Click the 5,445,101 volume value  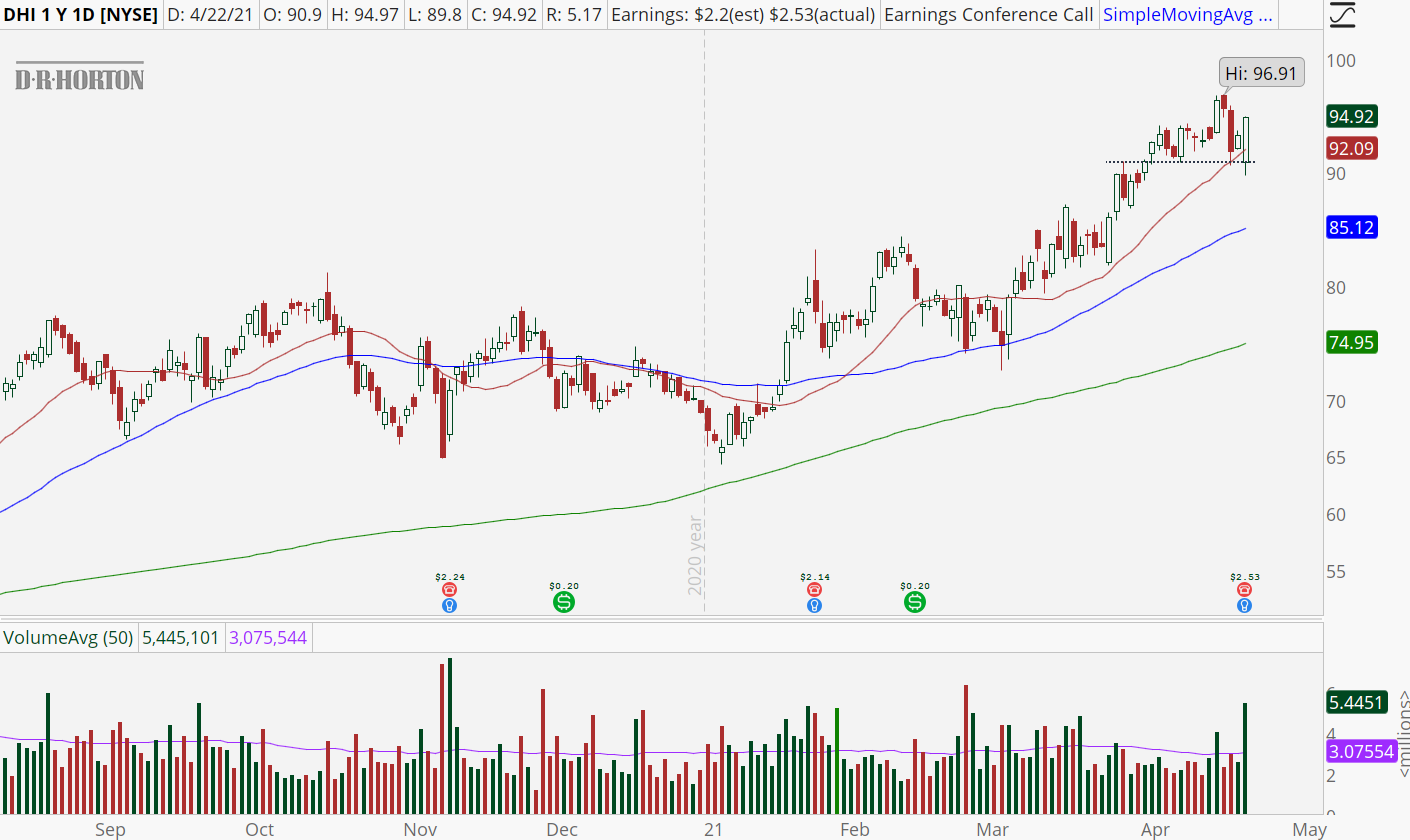(x=182, y=636)
